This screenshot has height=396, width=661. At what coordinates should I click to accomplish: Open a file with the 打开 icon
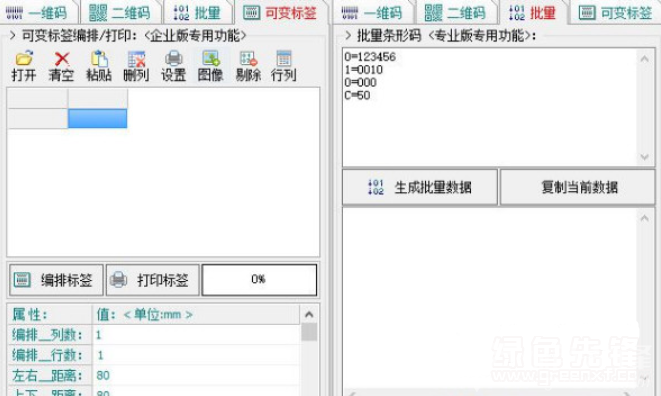pyautogui.click(x=24, y=66)
